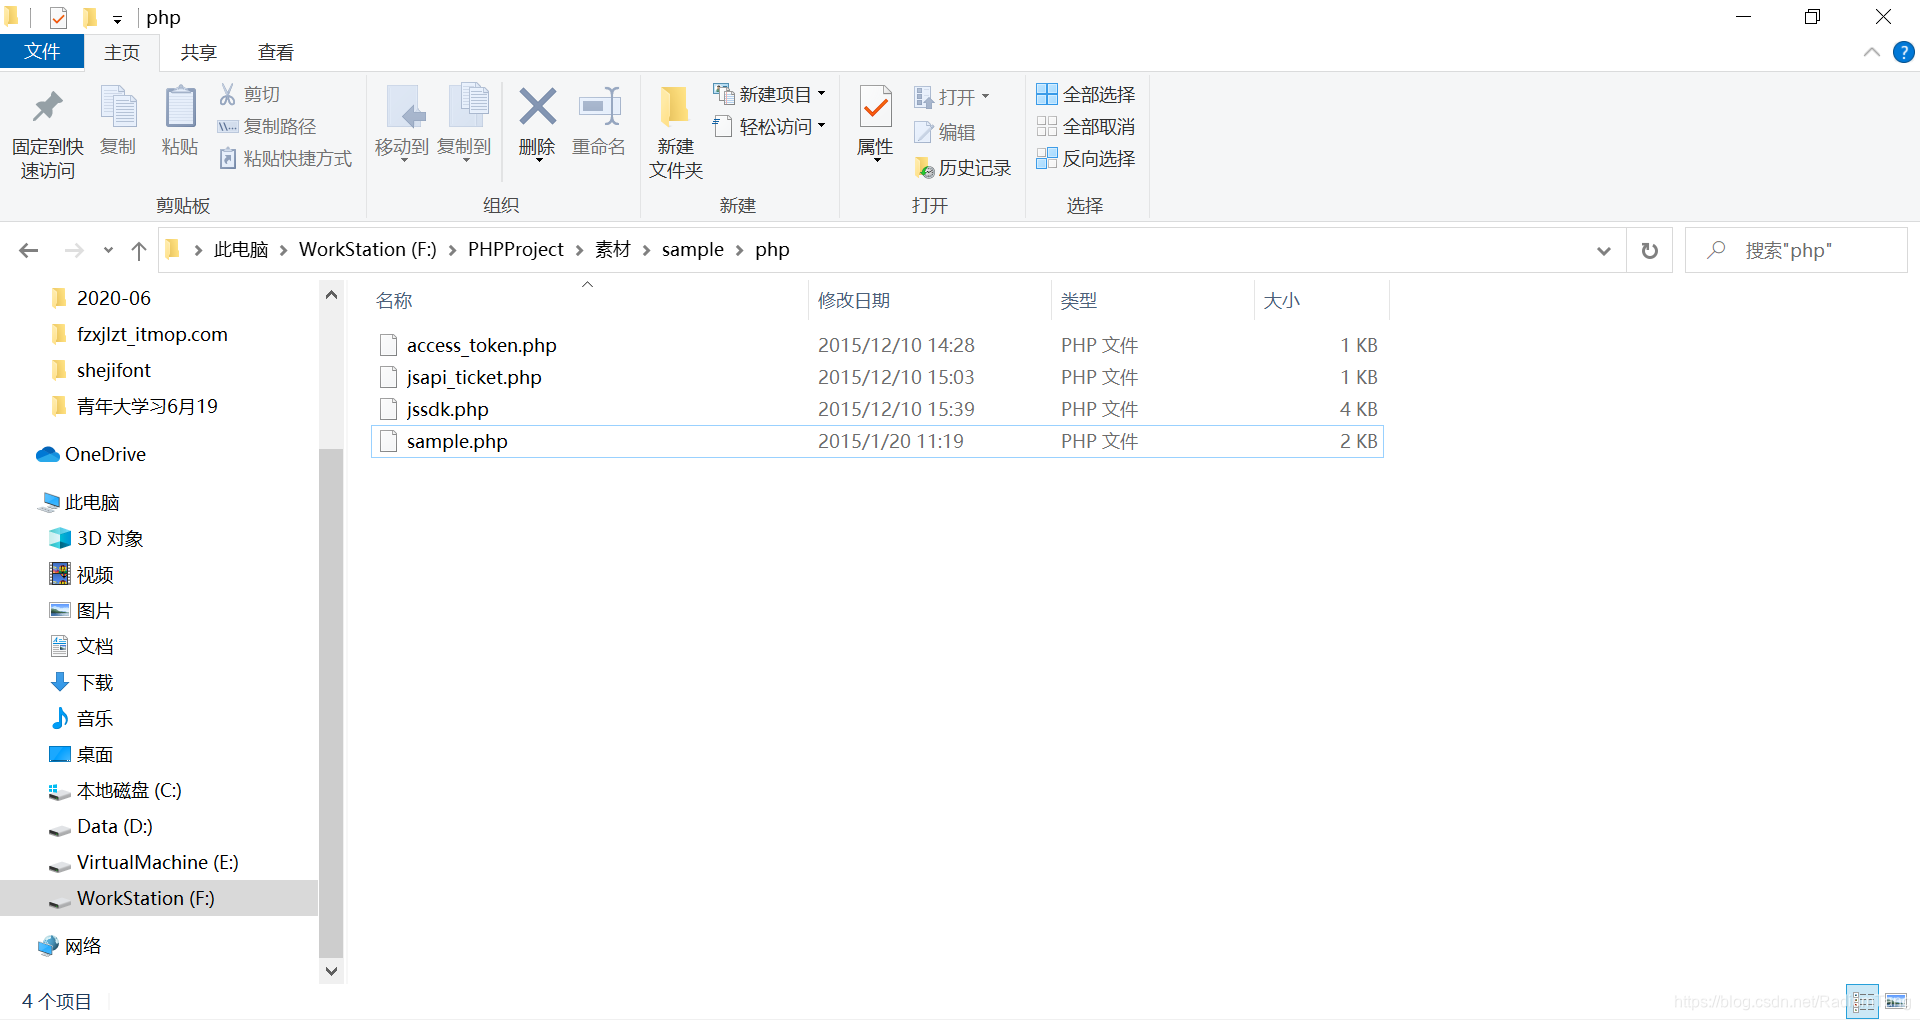1920x1020 pixels.
Task: Switch to the View (查看) tab
Action: 275,53
